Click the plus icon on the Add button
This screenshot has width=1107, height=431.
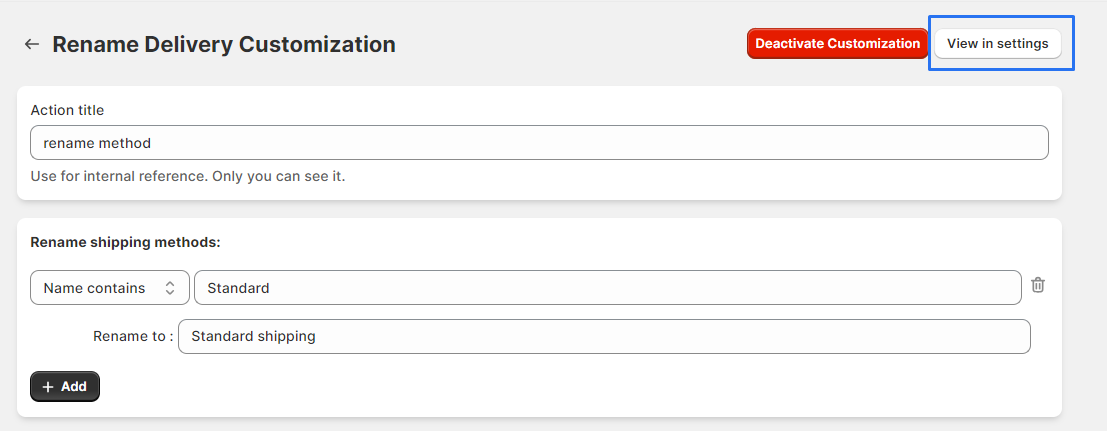(x=48, y=387)
